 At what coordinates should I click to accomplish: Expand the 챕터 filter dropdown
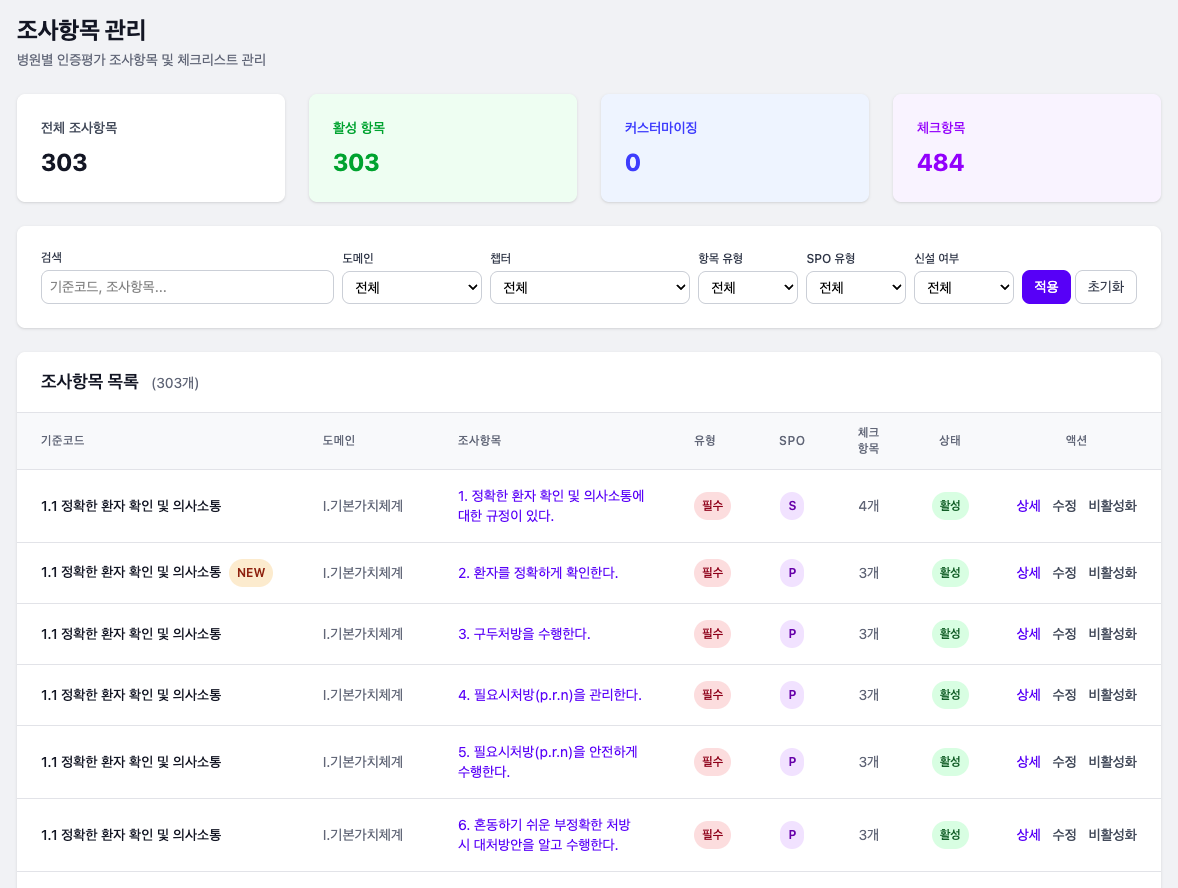click(x=589, y=288)
